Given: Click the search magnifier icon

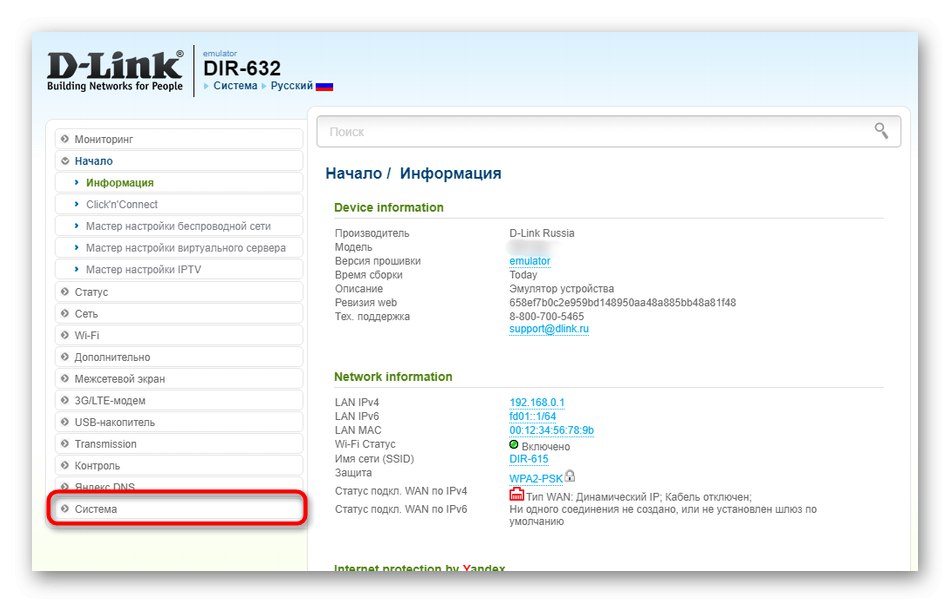Looking at the screenshot, I should 881,130.
